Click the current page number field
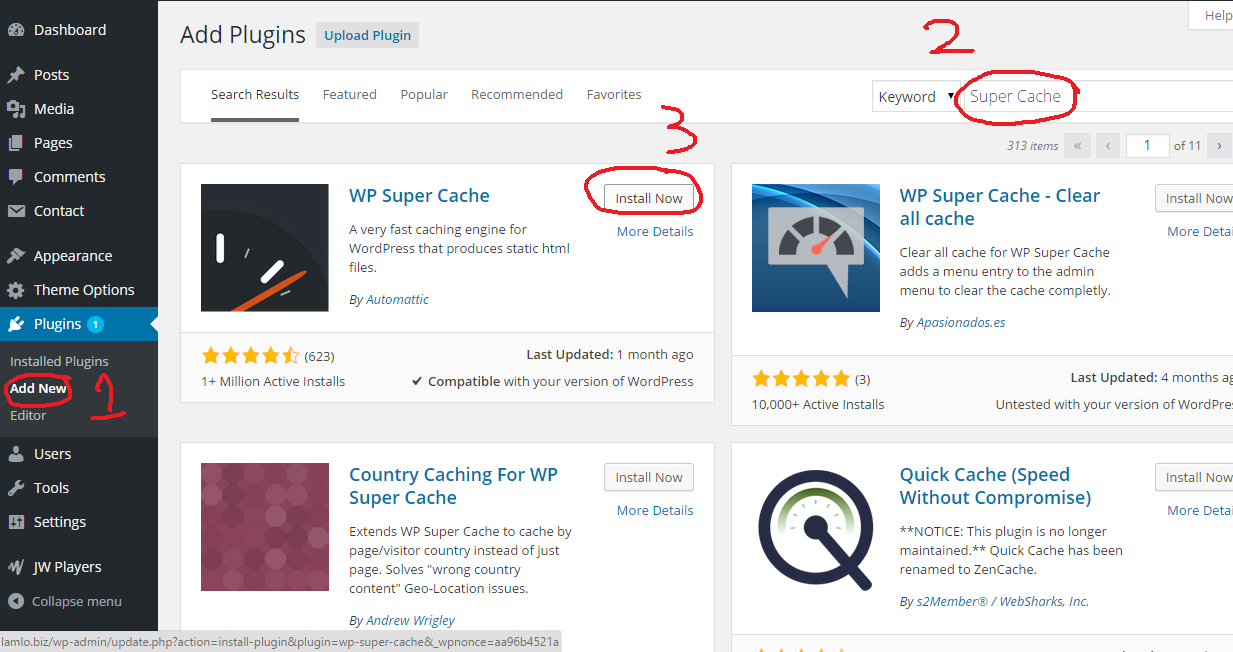1233x652 pixels. (1148, 146)
